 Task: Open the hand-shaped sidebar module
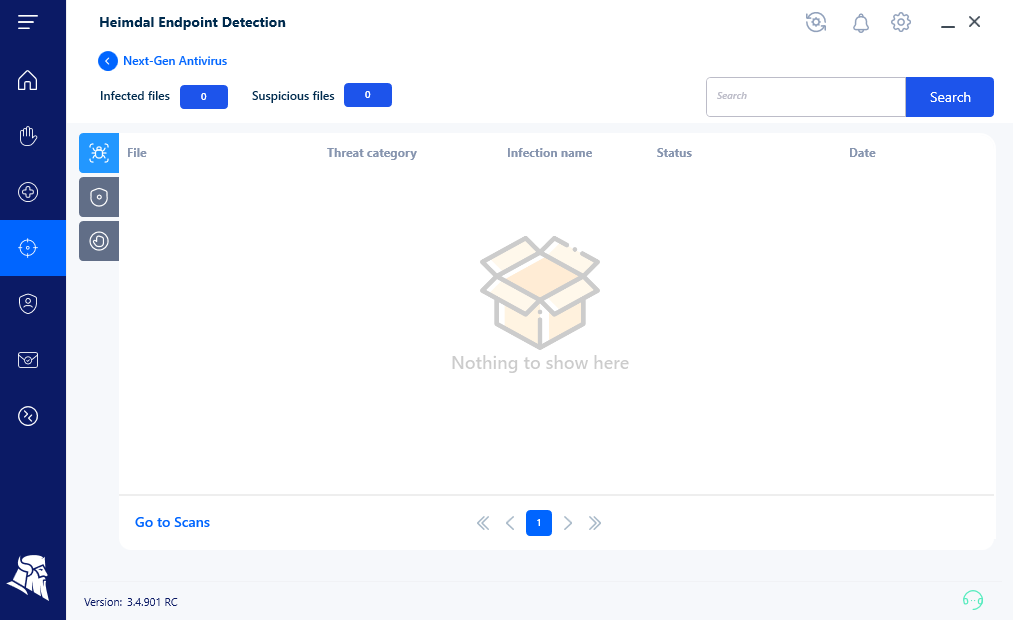click(28, 136)
